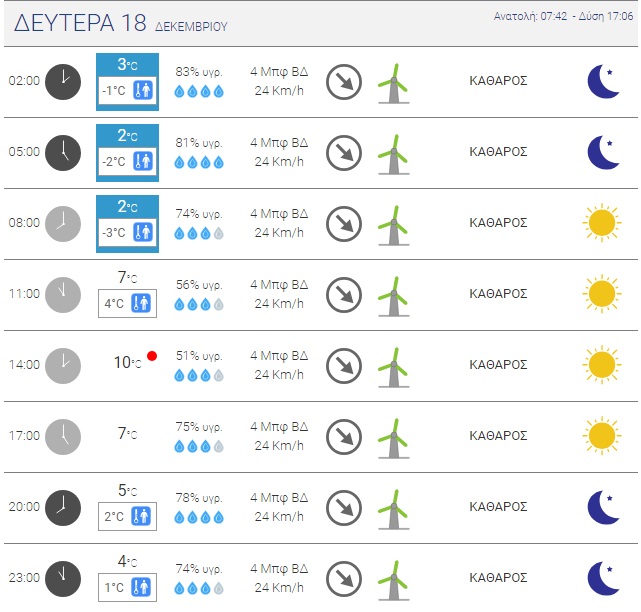This screenshot has height=612, width=641.
Task: Click the moon icon at 23:00
Action: tap(602, 577)
